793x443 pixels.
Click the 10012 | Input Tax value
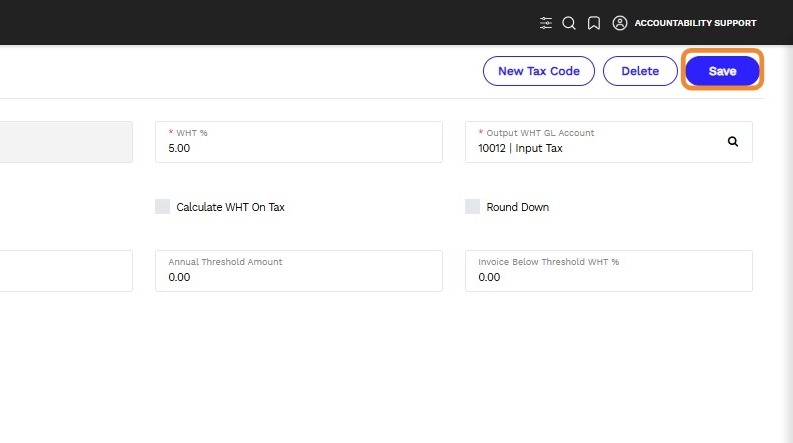point(520,149)
